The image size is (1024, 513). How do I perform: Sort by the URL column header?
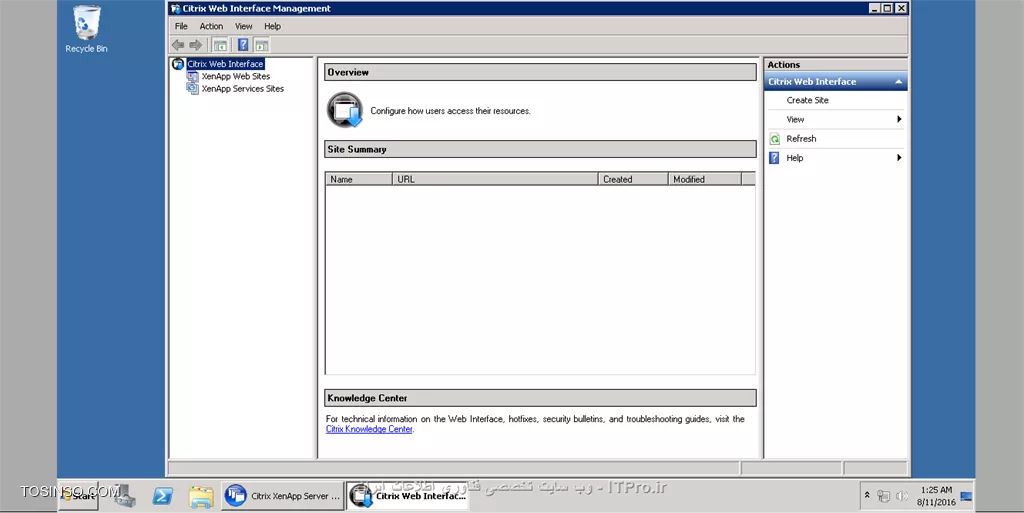pos(495,179)
